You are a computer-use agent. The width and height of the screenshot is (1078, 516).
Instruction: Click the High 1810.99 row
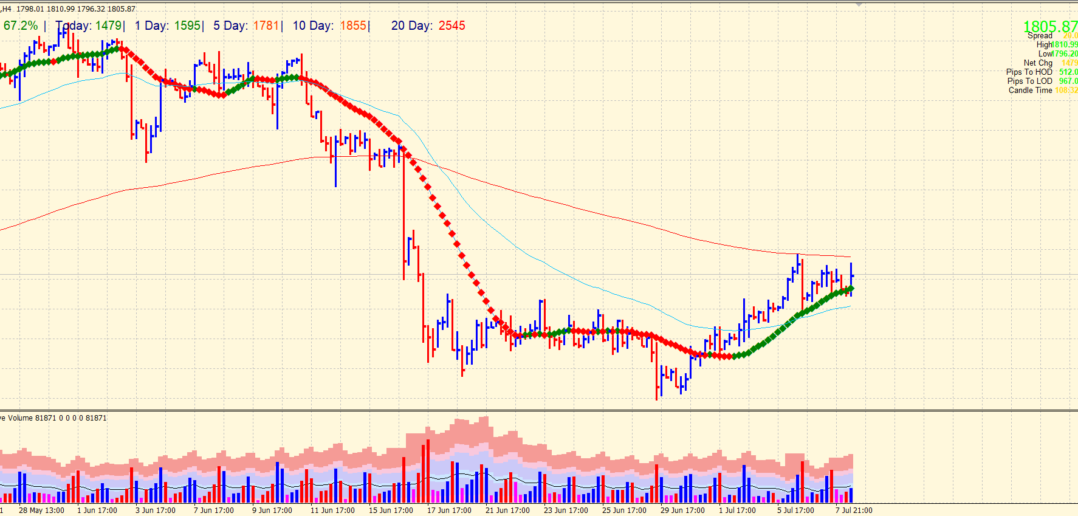coord(1057,44)
